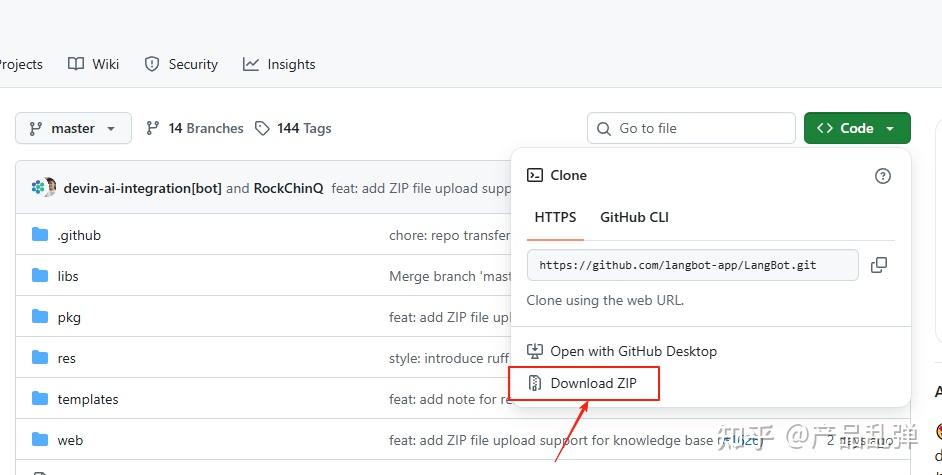Click the Clone terminal icon
This screenshot has height=475, width=942.
click(x=535, y=175)
